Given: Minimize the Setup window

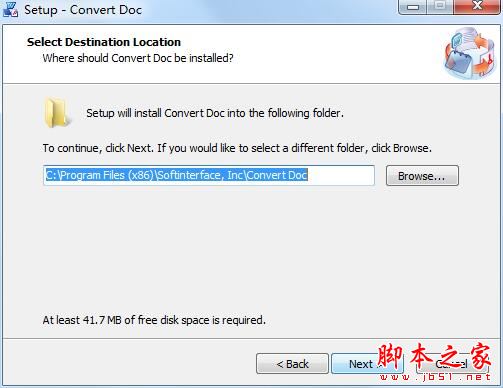Looking at the screenshot, I should 413,7.
